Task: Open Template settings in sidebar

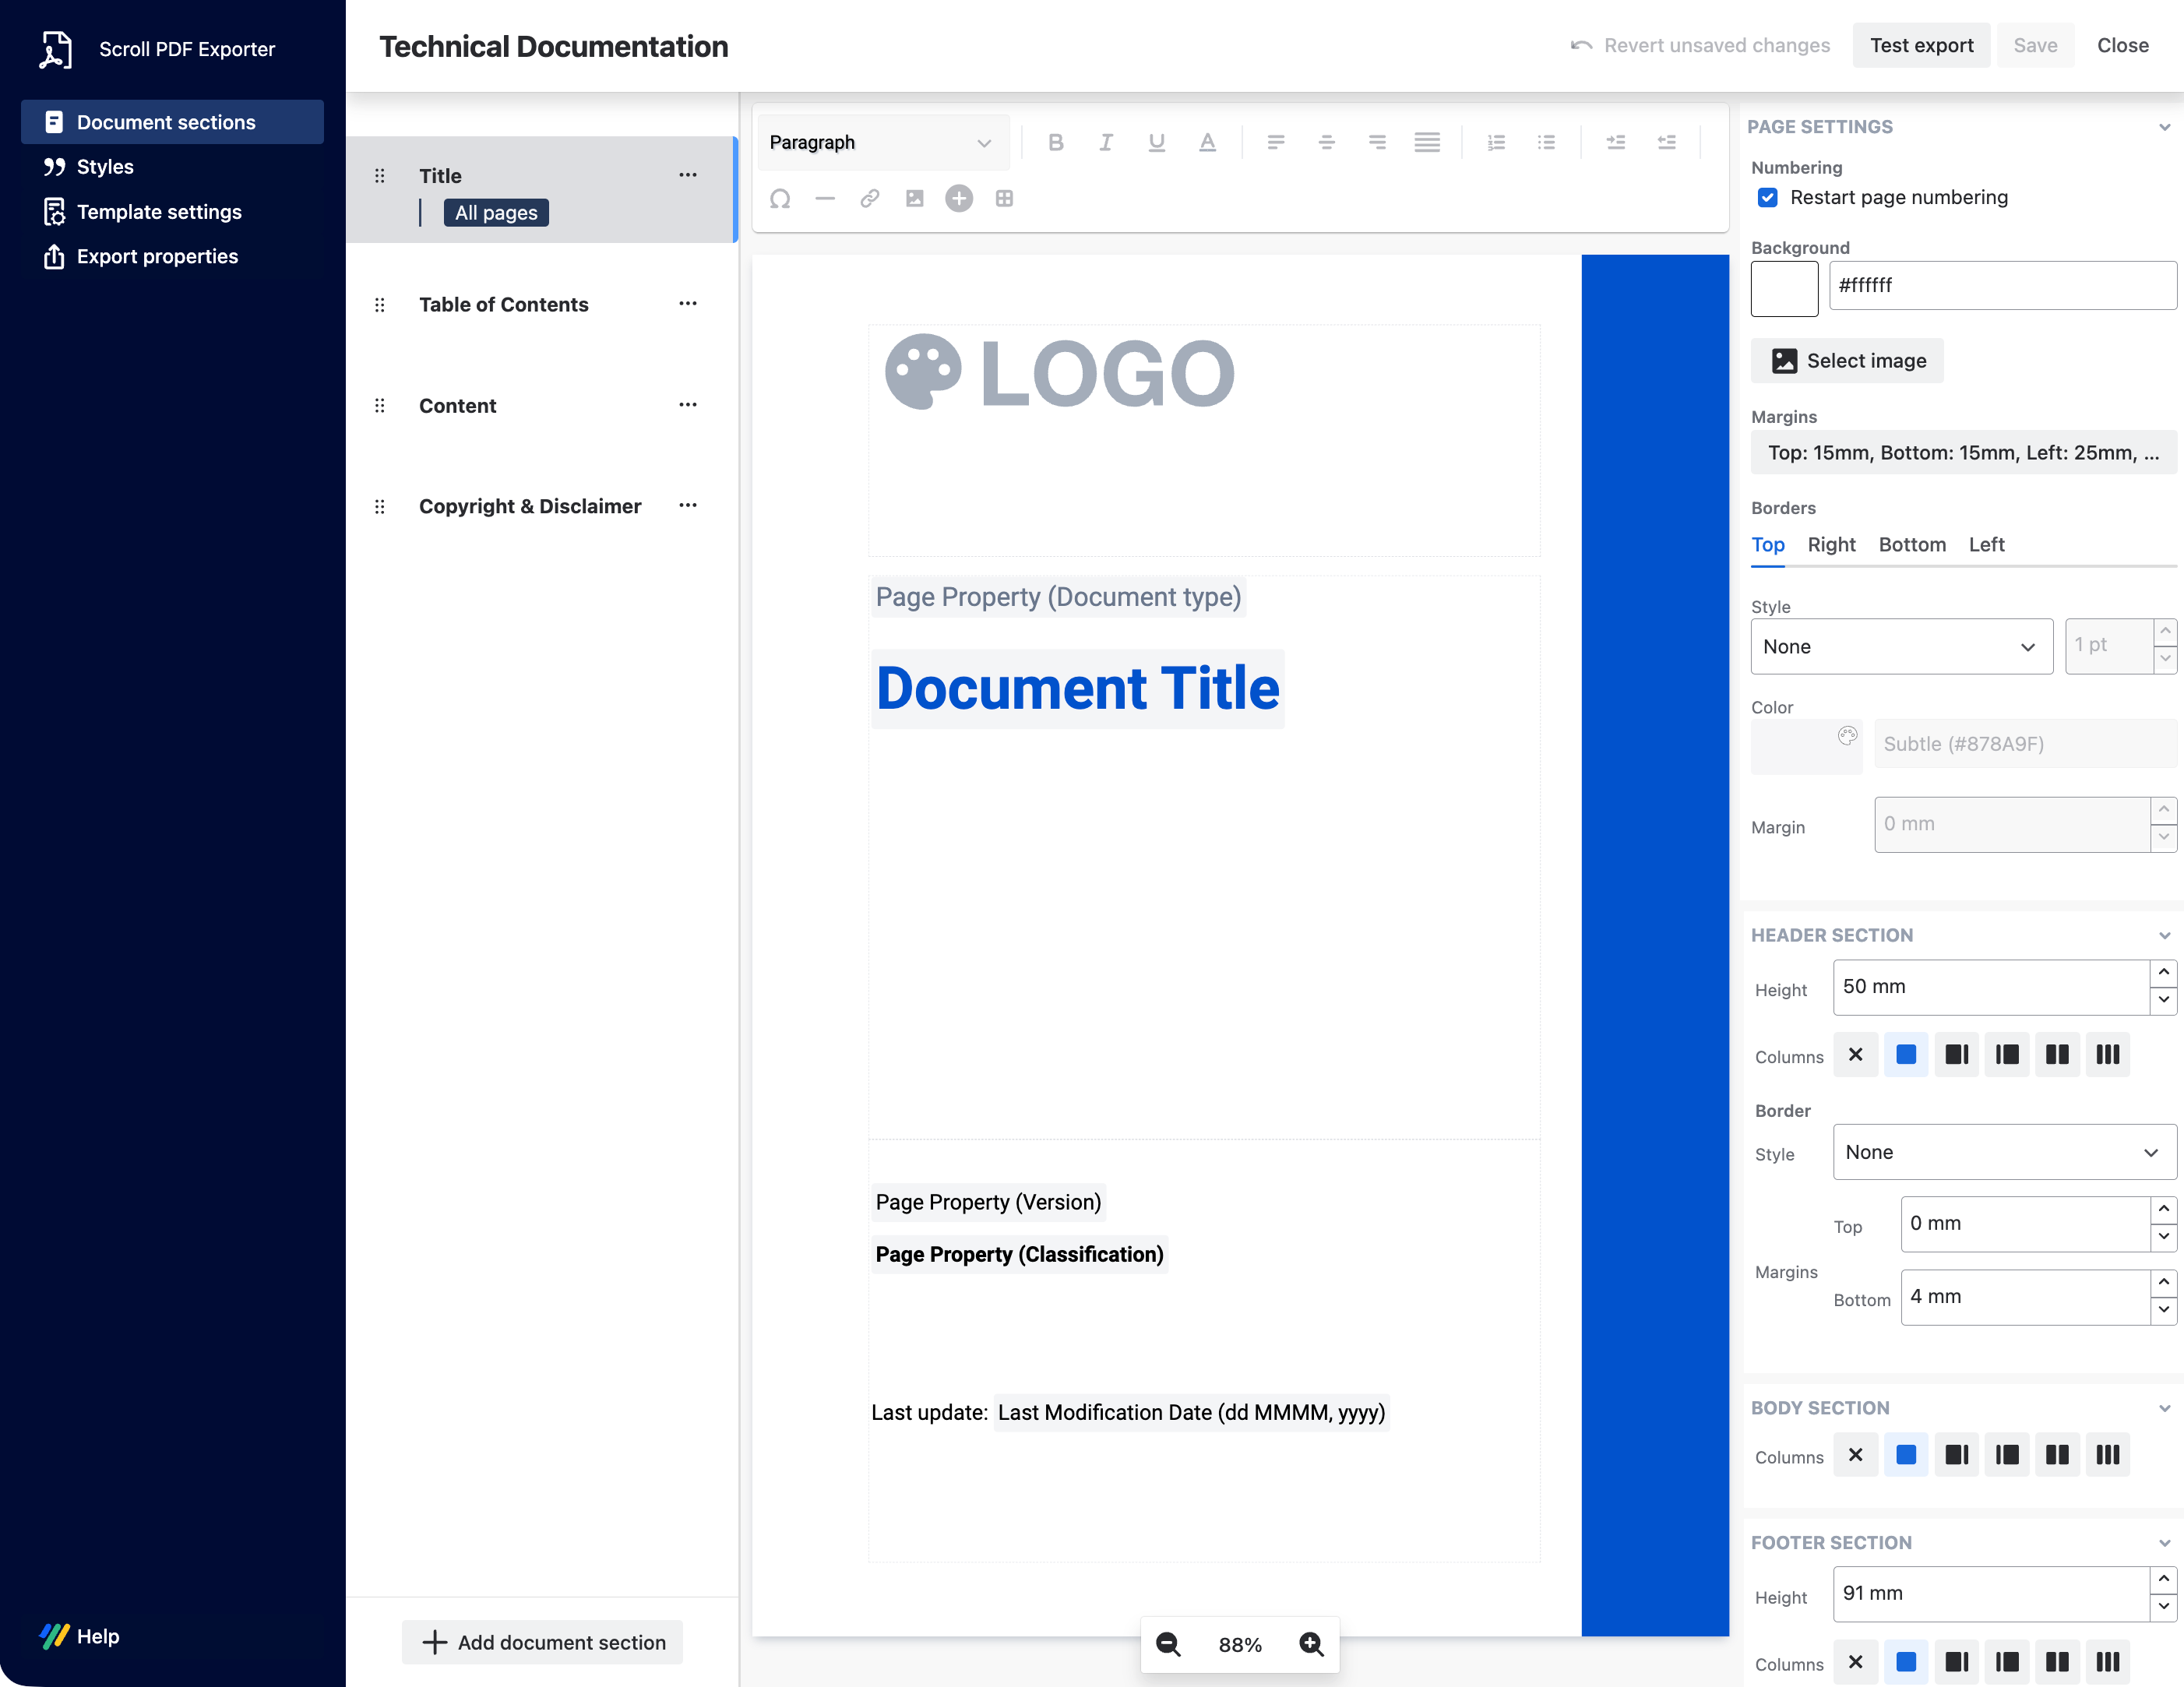Action: click(159, 211)
